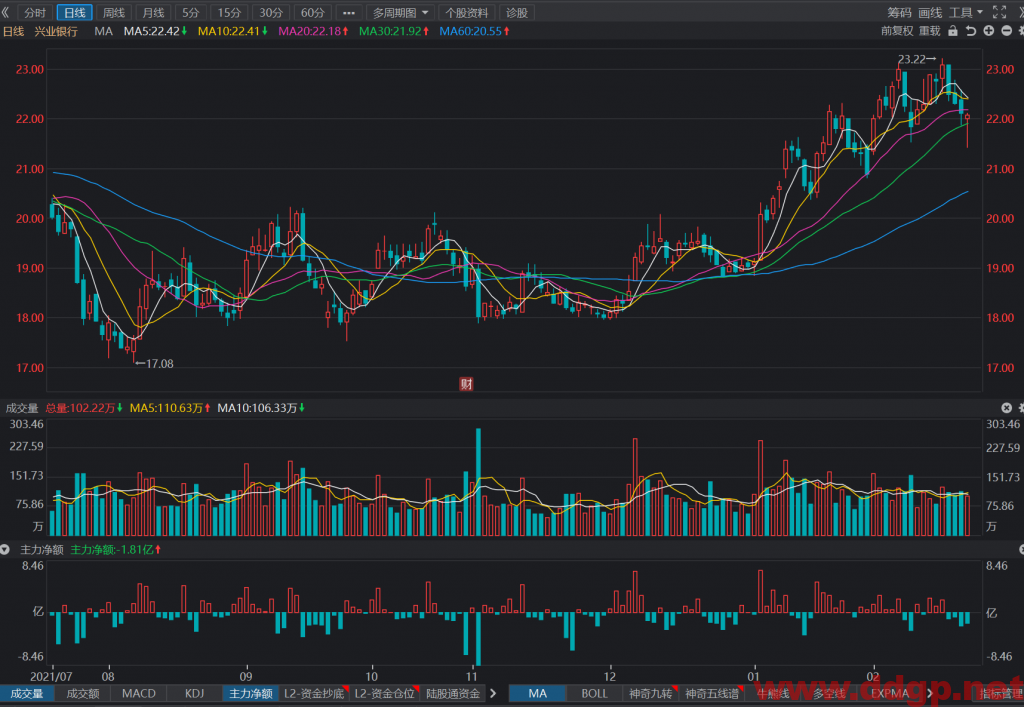Open 个股资料 stock information

click(x=466, y=12)
